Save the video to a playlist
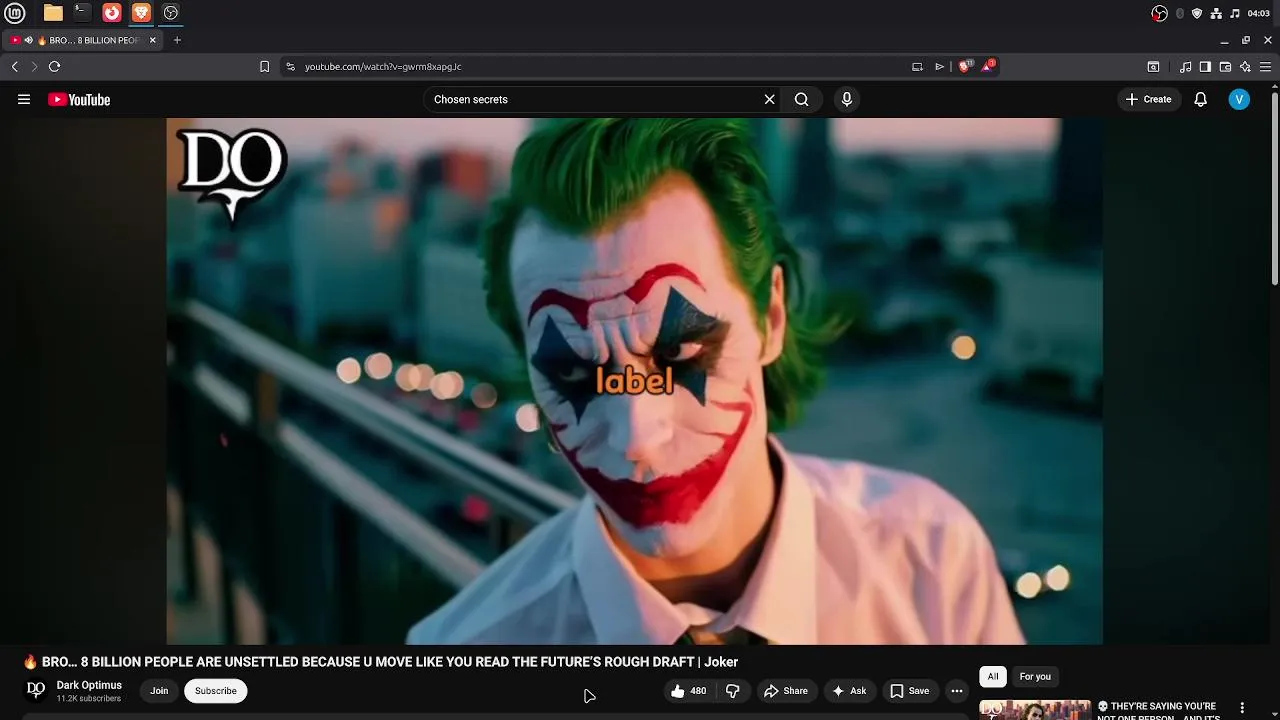The image size is (1280, 720). click(910, 691)
